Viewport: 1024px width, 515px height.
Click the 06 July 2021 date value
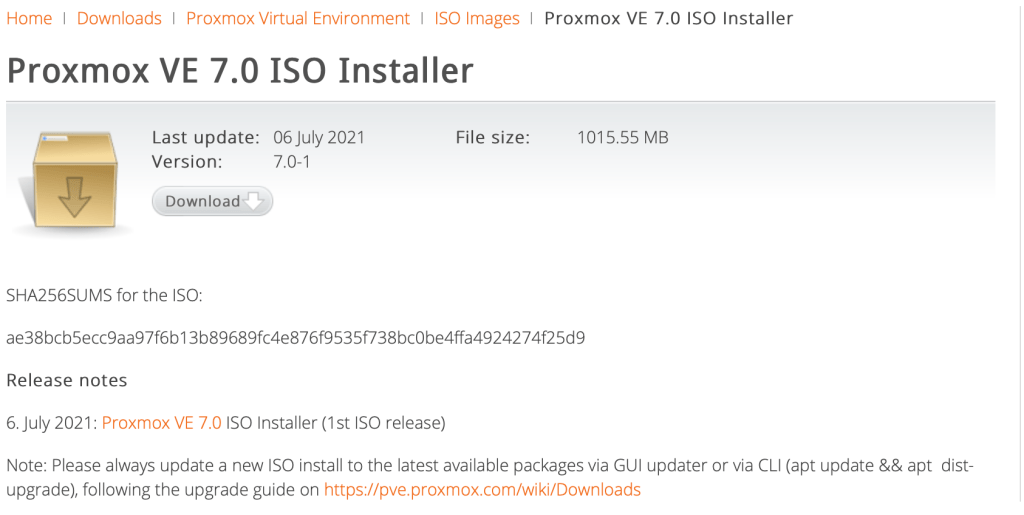click(319, 138)
